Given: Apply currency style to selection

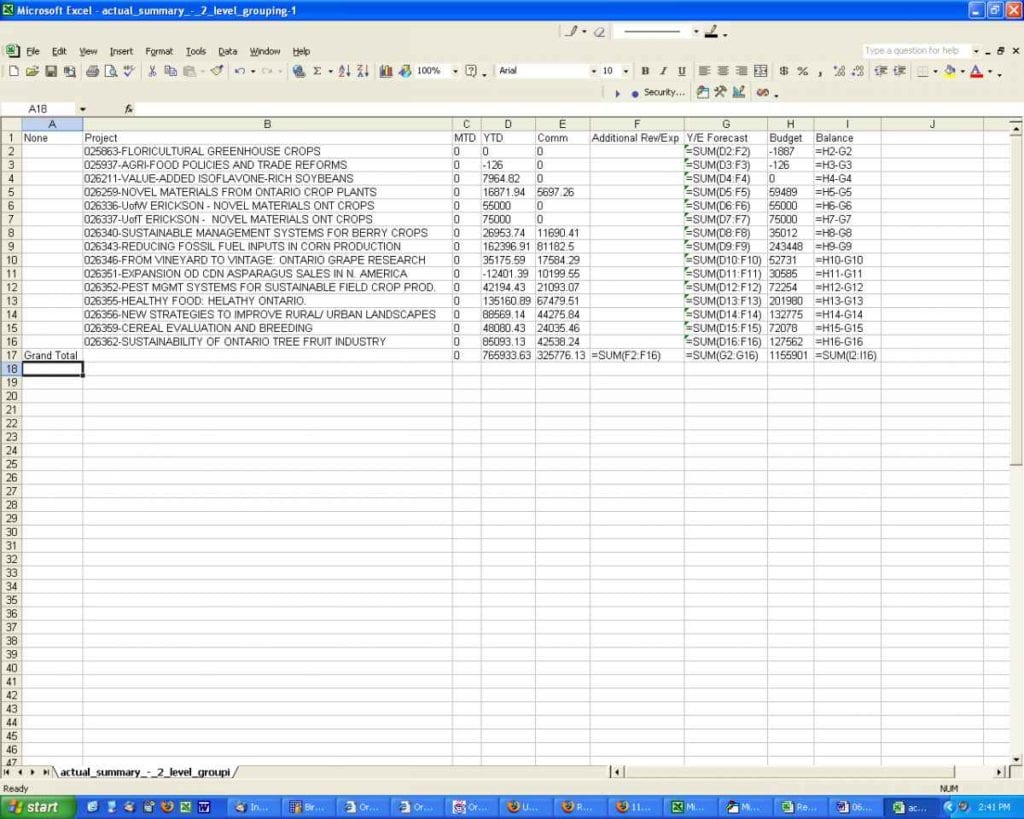Looking at the screenshot, I should [x=784, y=70].
